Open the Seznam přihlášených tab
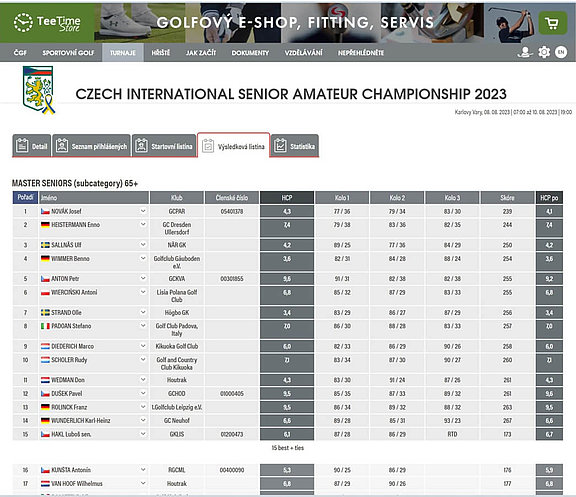Screen dimensions: 576x497 coord(91,146)
